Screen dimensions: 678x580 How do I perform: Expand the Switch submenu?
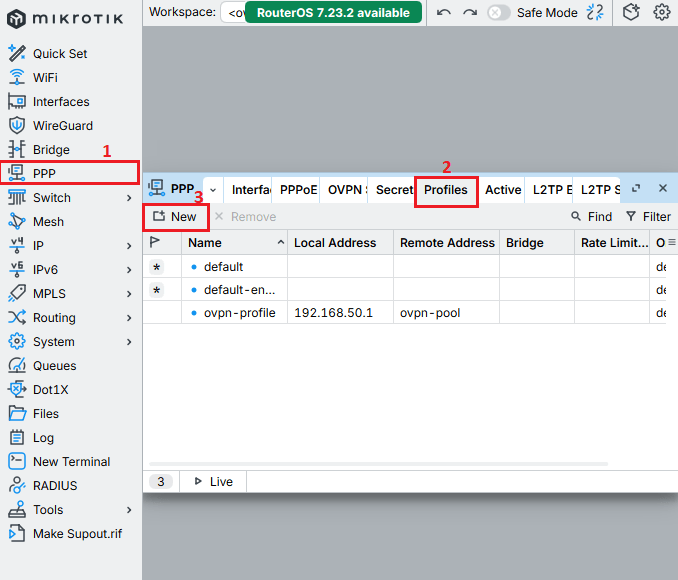pos(129,198)
